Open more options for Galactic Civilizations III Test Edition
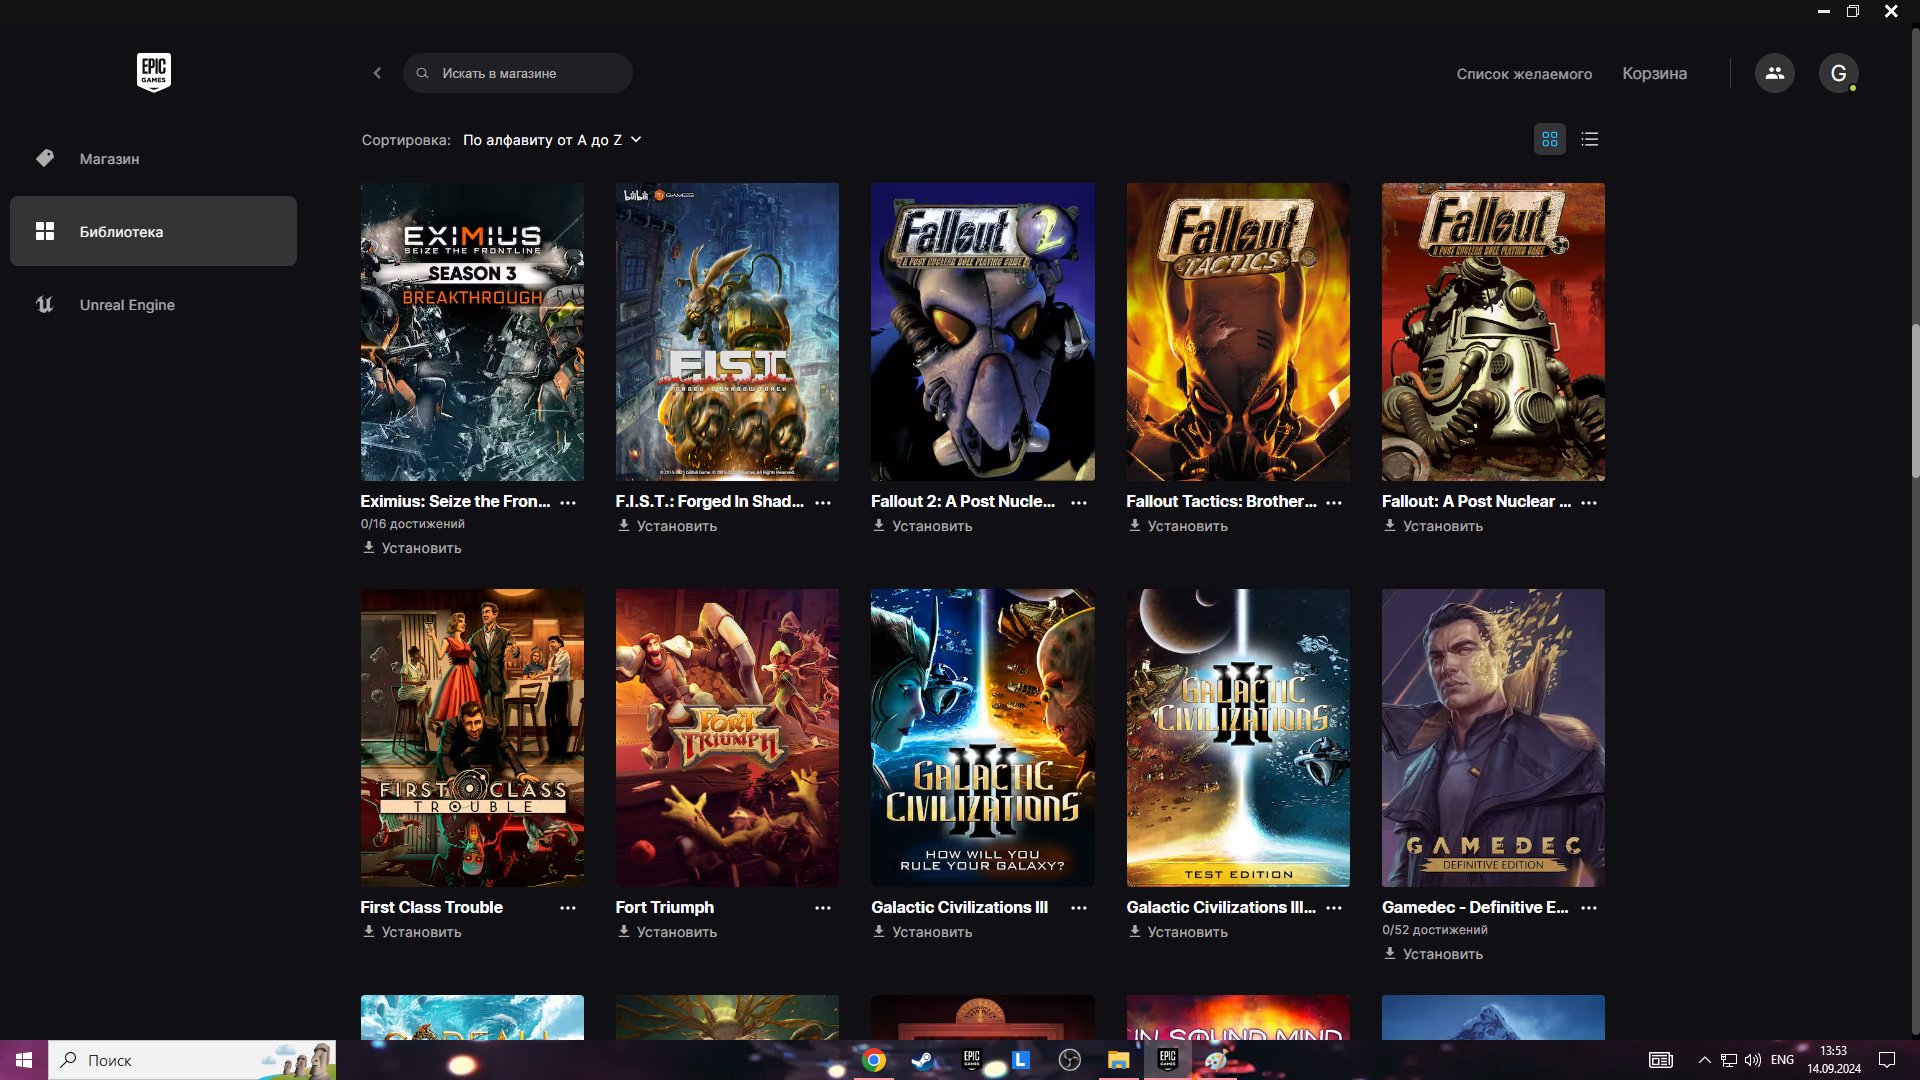The image size is (1920, 1080). [1334, 908]
